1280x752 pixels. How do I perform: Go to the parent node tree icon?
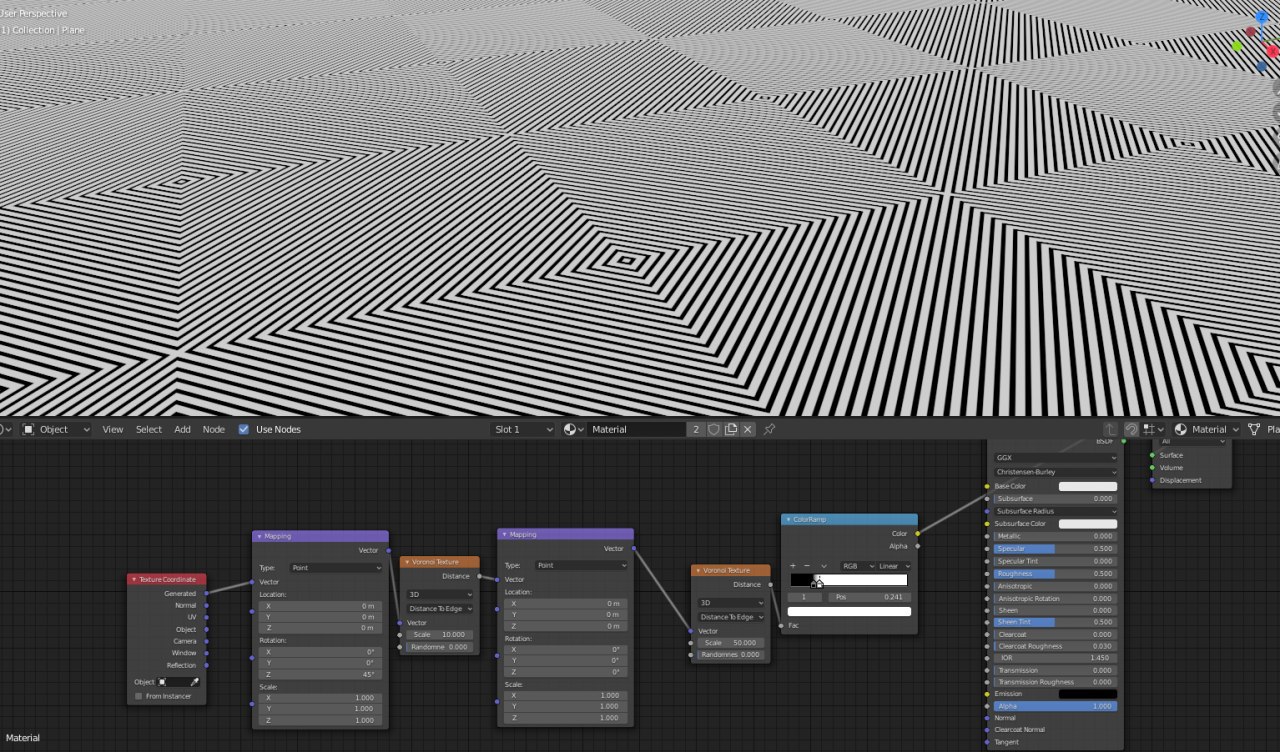click(x=1110, y=429)
